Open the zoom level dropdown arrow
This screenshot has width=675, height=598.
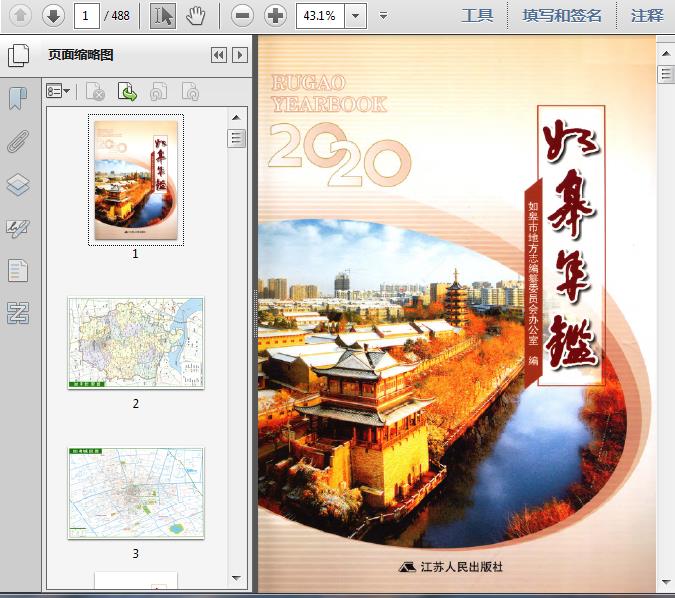click(x=356, y=16)
